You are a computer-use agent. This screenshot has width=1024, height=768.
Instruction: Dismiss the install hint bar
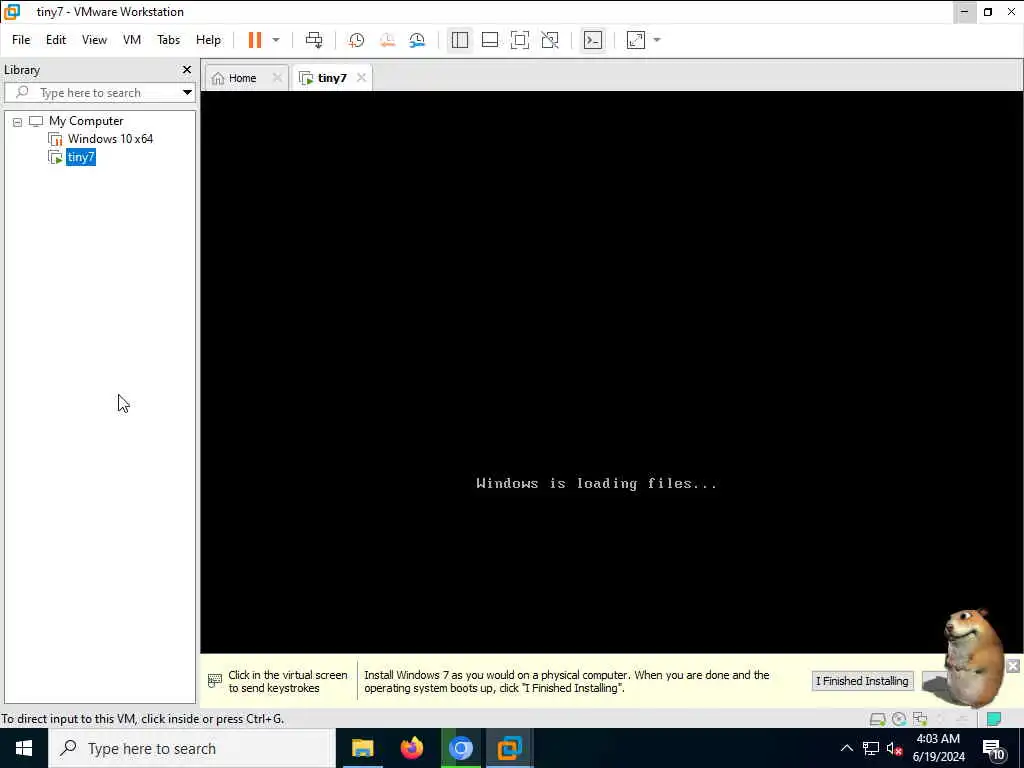click(1013, 666)
